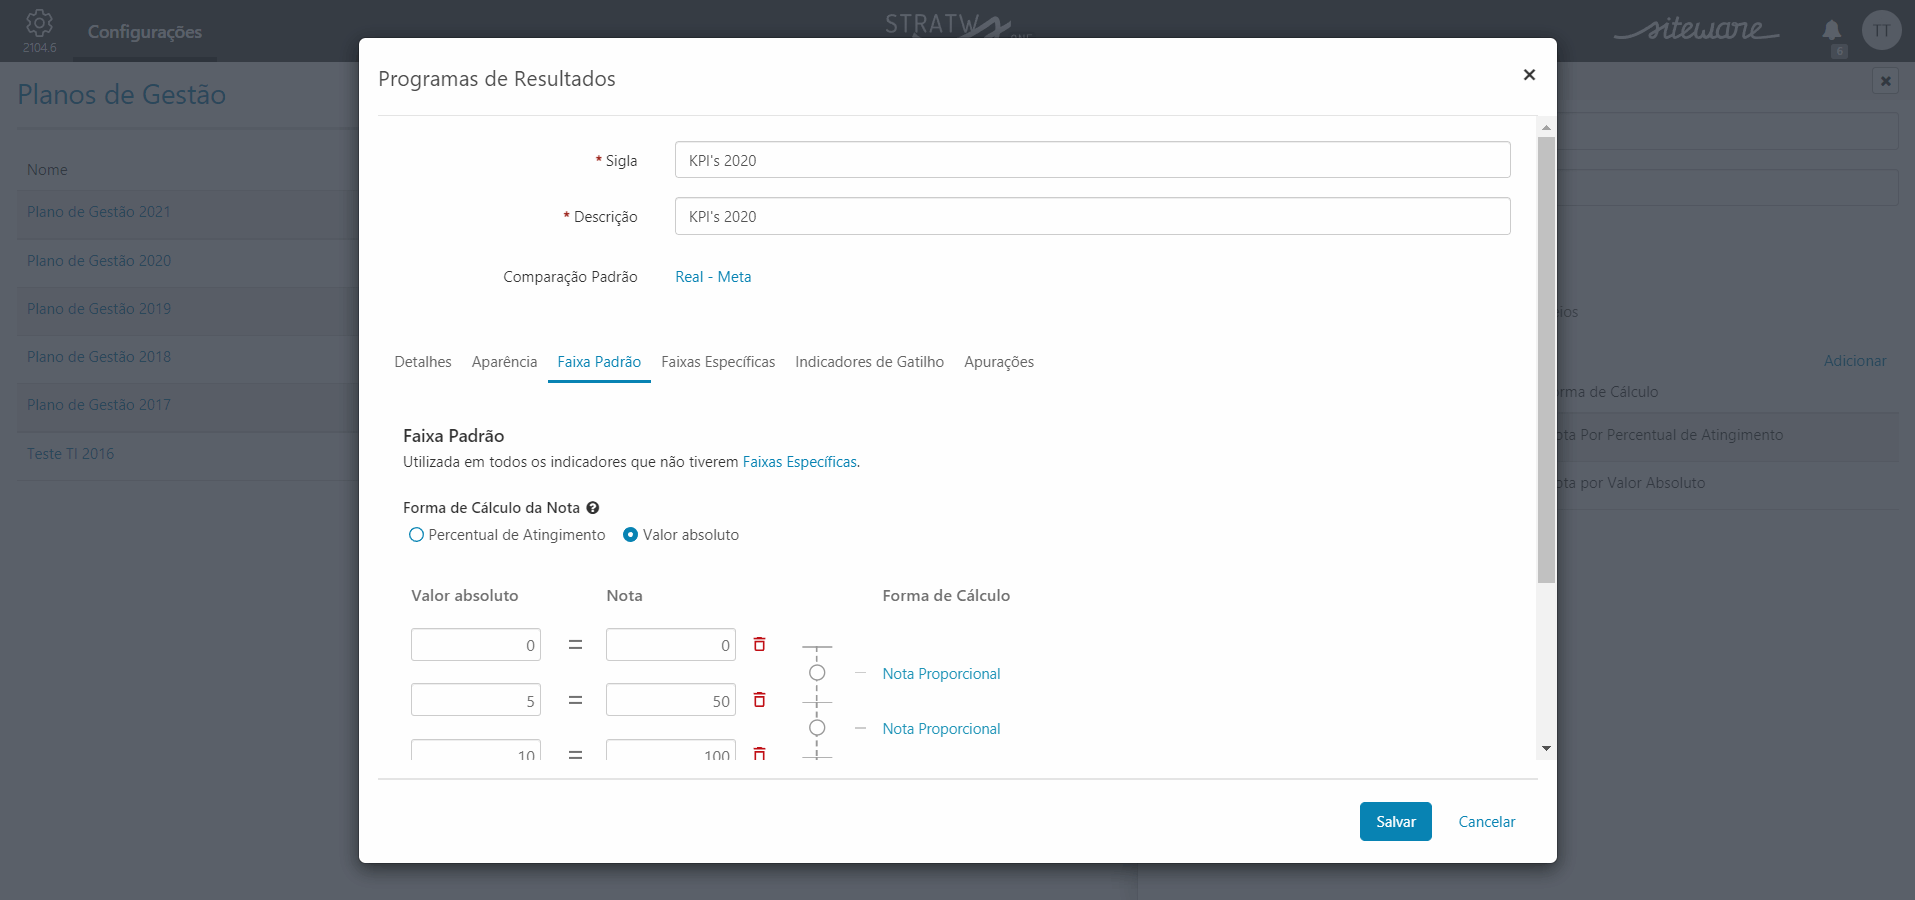
Task: Switch to the Apurações tab
Action: tap(999, 362)
